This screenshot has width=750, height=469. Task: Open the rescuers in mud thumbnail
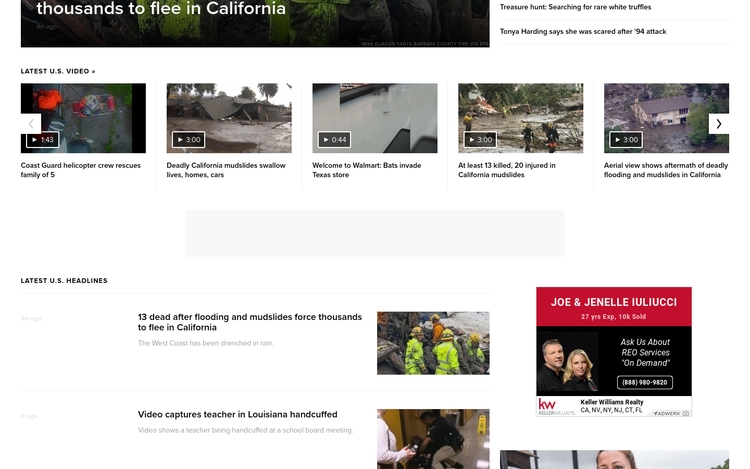(x=520, y=118)
